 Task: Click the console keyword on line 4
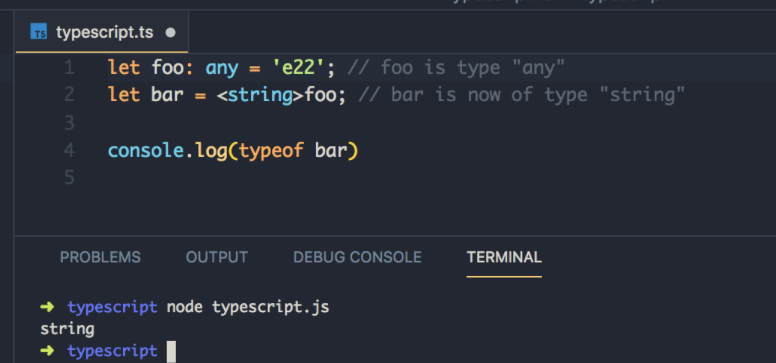[x=146, y=151]
